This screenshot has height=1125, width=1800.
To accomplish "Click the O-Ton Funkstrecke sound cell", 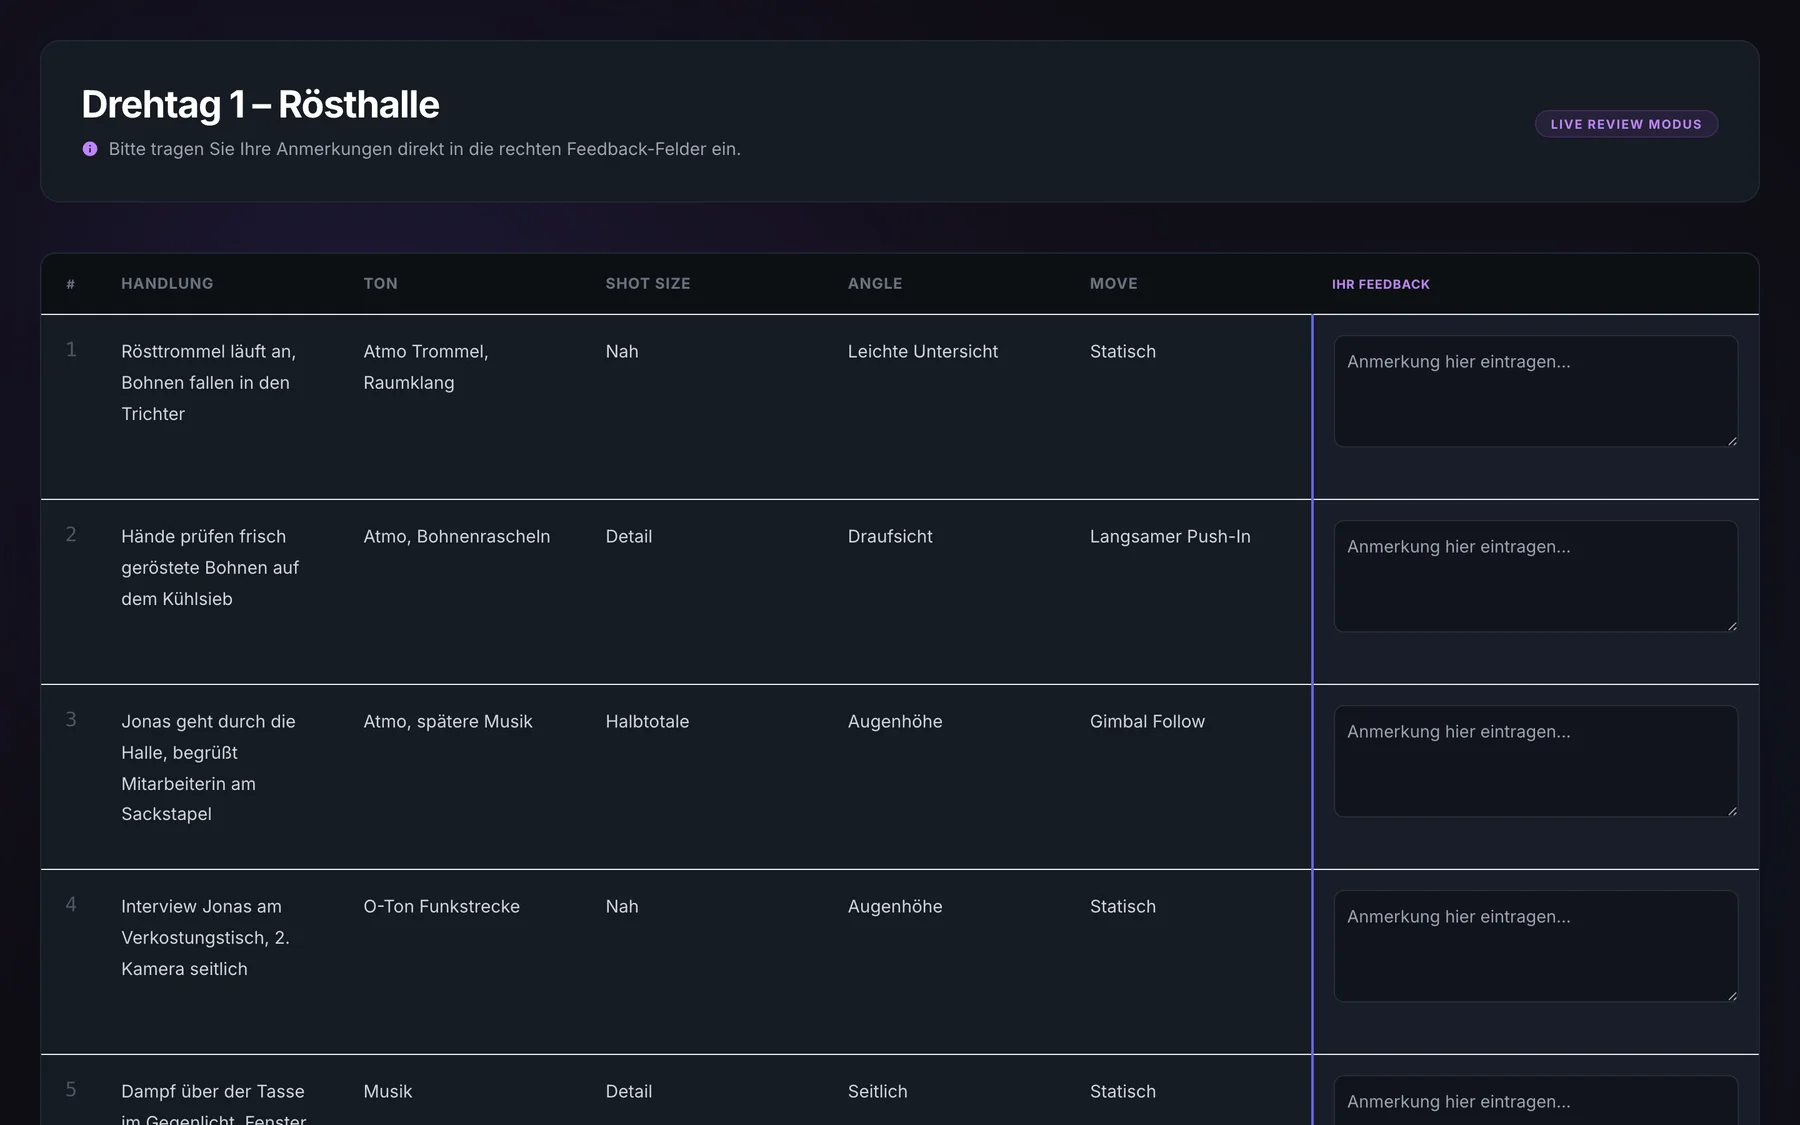I will [x=441, y=906].
